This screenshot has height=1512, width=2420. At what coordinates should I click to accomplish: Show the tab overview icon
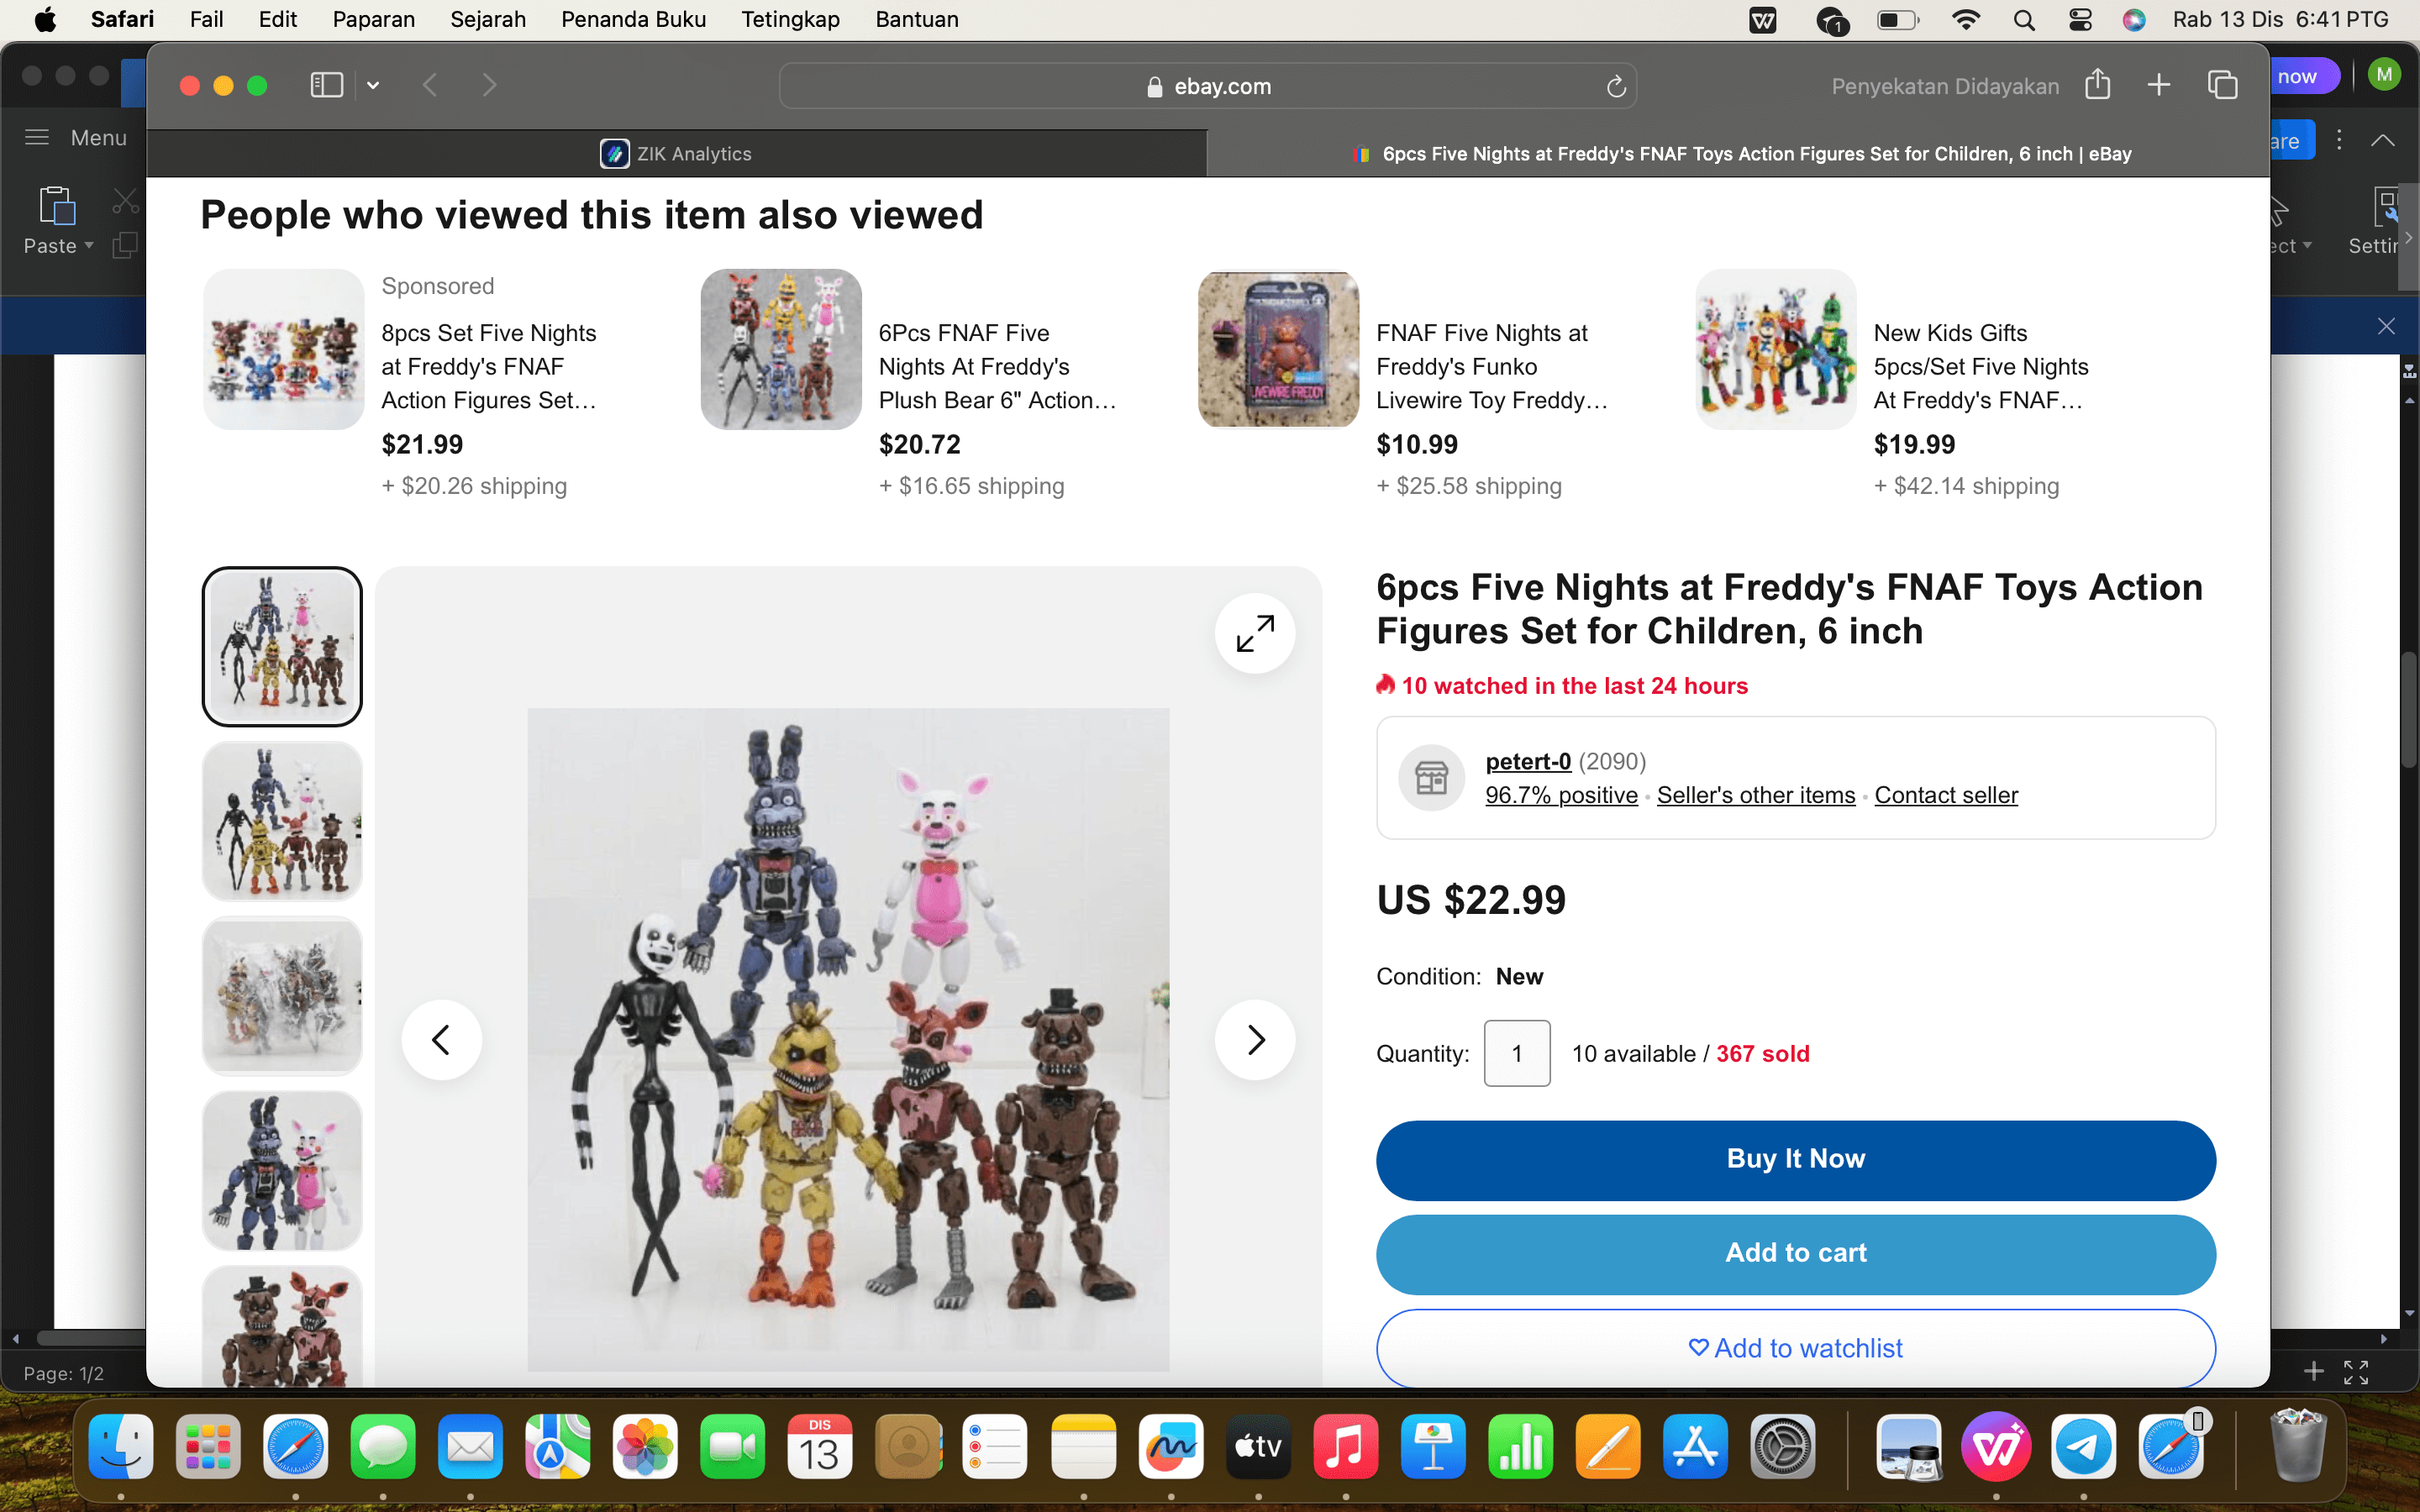click(x=2222, y=86)
